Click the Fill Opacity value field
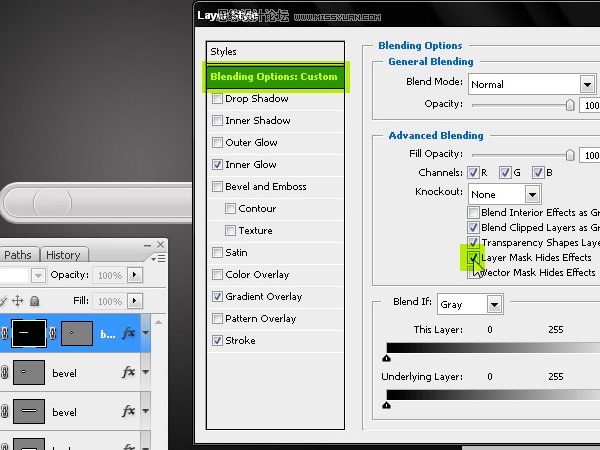The height and width of the screenshot is (450, 600). pyautogui.click(x=590, y=155)
